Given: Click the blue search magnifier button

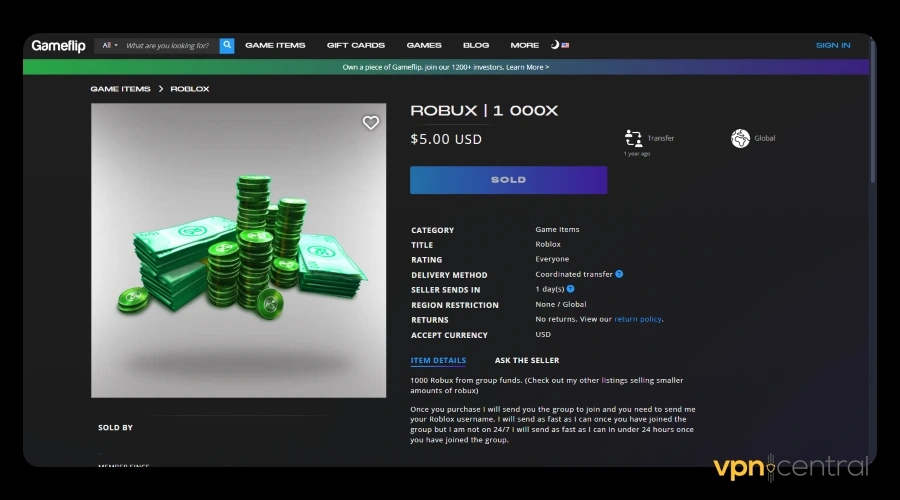Looking at the screenshot, I should (227, 45).
